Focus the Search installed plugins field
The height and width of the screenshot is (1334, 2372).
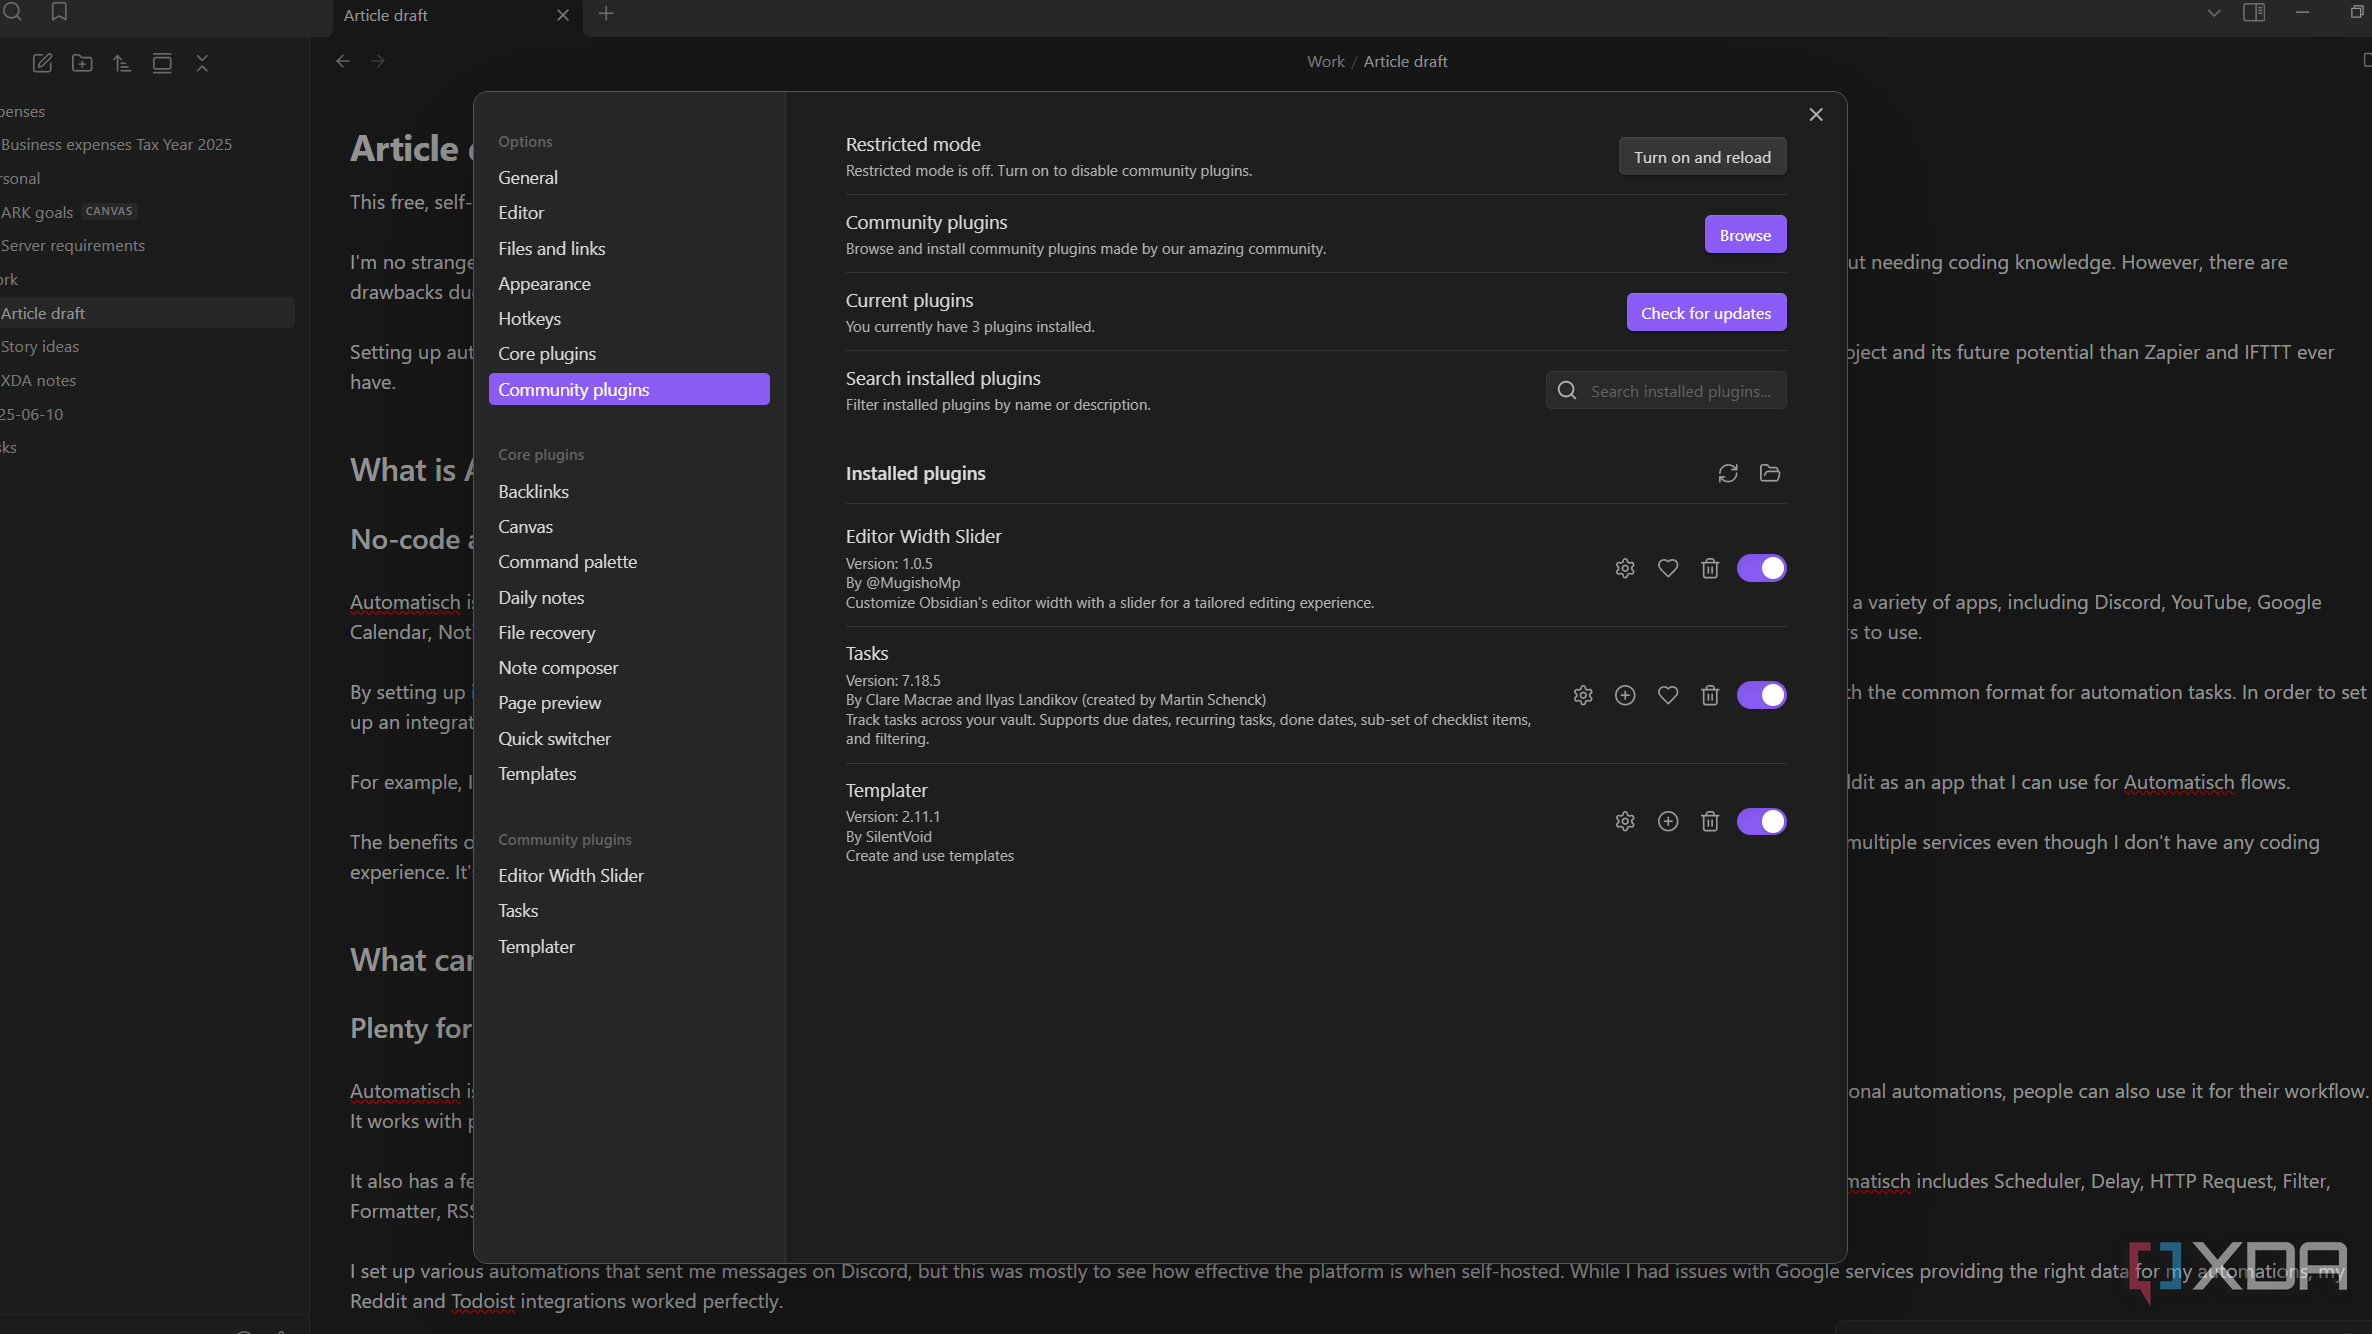1666,391
